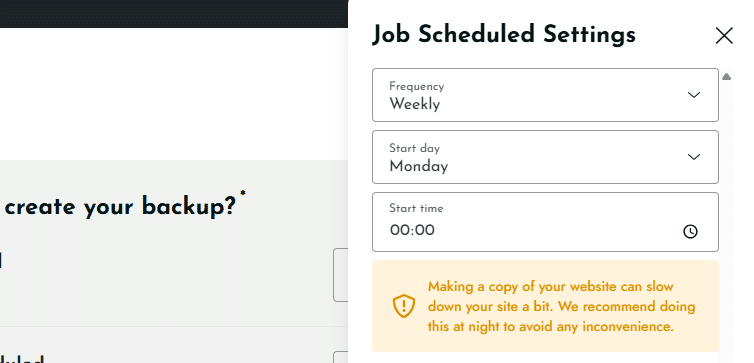754x363 pixels.
Task: Close the Job Scheduled Settings panel
Action: (x=724, y=36)
